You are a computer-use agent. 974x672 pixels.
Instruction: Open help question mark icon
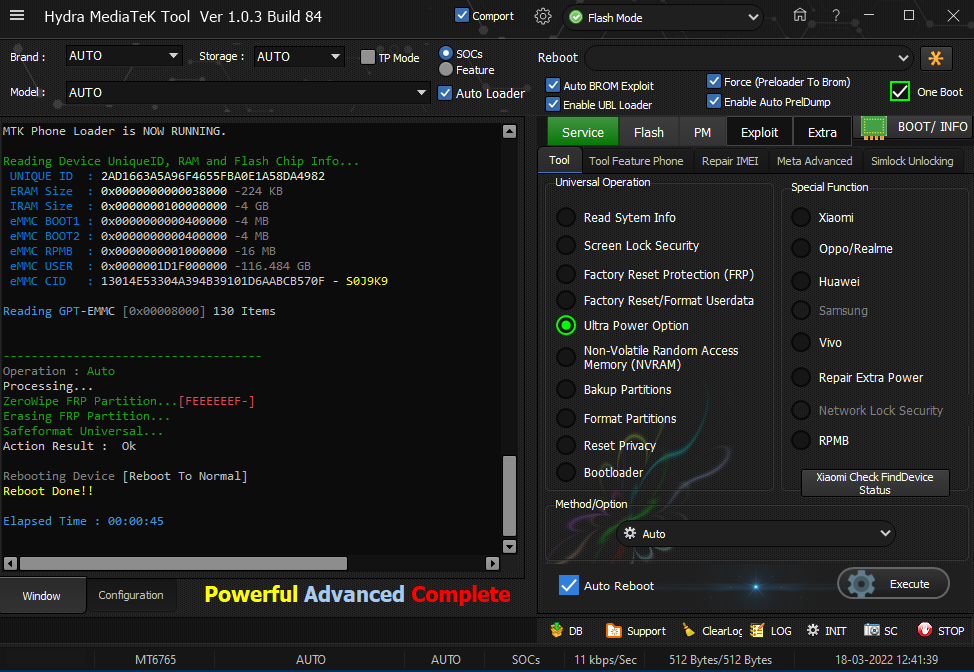click(x=836, y=16)
